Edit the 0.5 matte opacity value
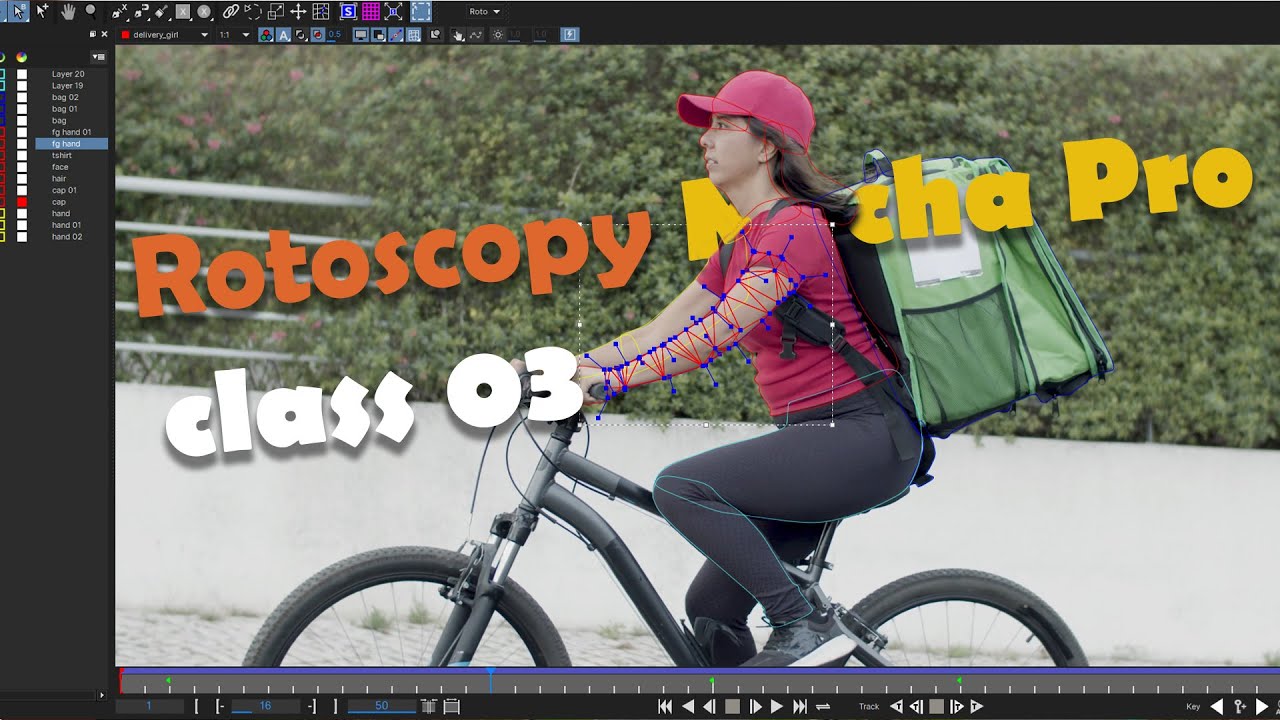 334,35
